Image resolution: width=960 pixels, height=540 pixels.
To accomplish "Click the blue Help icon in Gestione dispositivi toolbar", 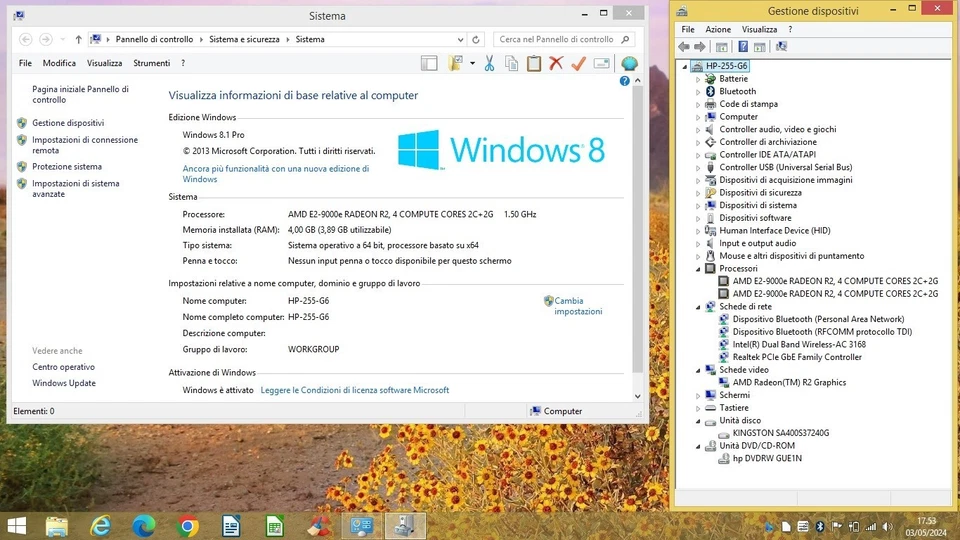I will tap(743, 47).
